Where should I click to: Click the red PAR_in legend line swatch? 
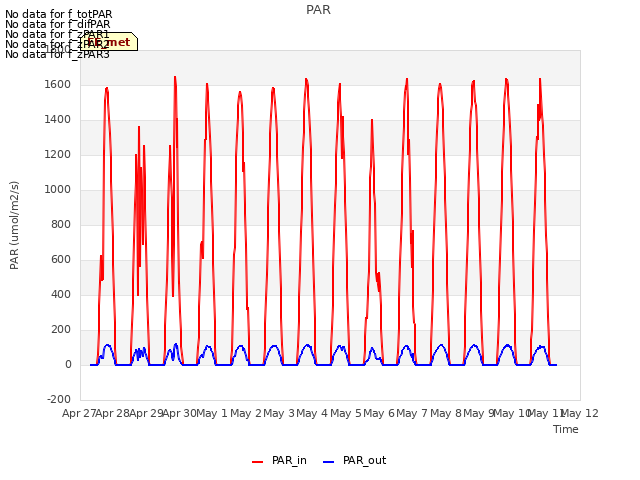(x=258, y=462)
